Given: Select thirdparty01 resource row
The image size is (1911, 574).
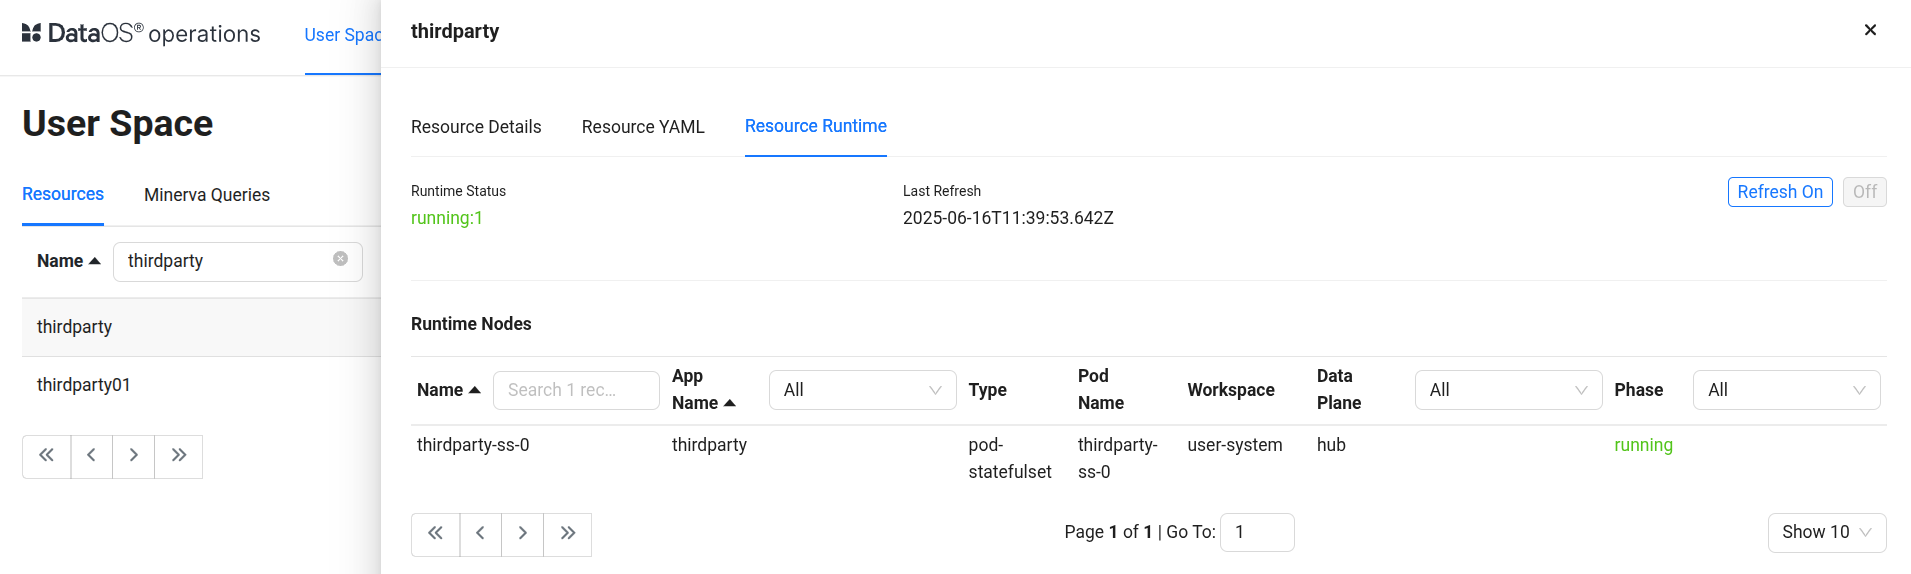Looking at the screenshot, I should tap(84, 385).
